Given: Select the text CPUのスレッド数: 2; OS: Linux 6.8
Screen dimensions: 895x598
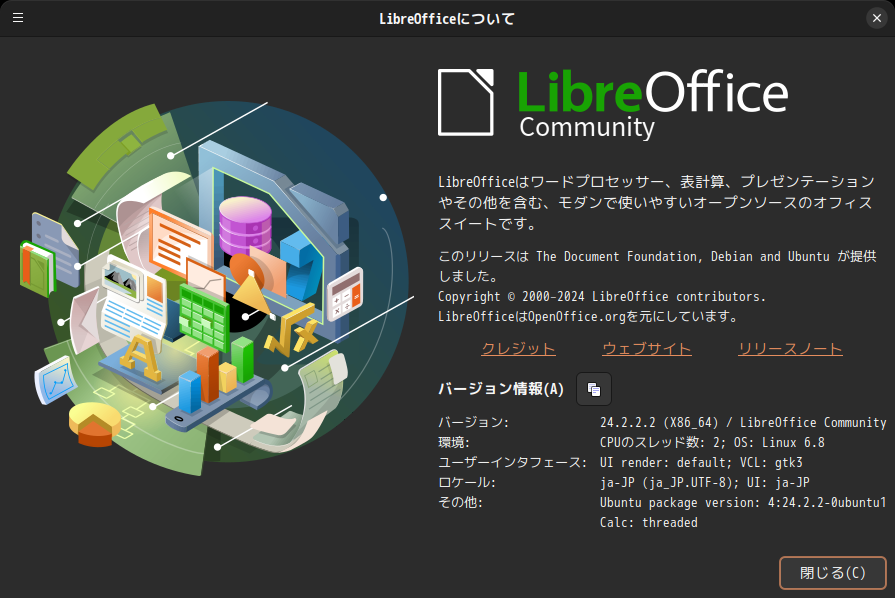Looking at the screenshot, I should click(x=712, y=443).
